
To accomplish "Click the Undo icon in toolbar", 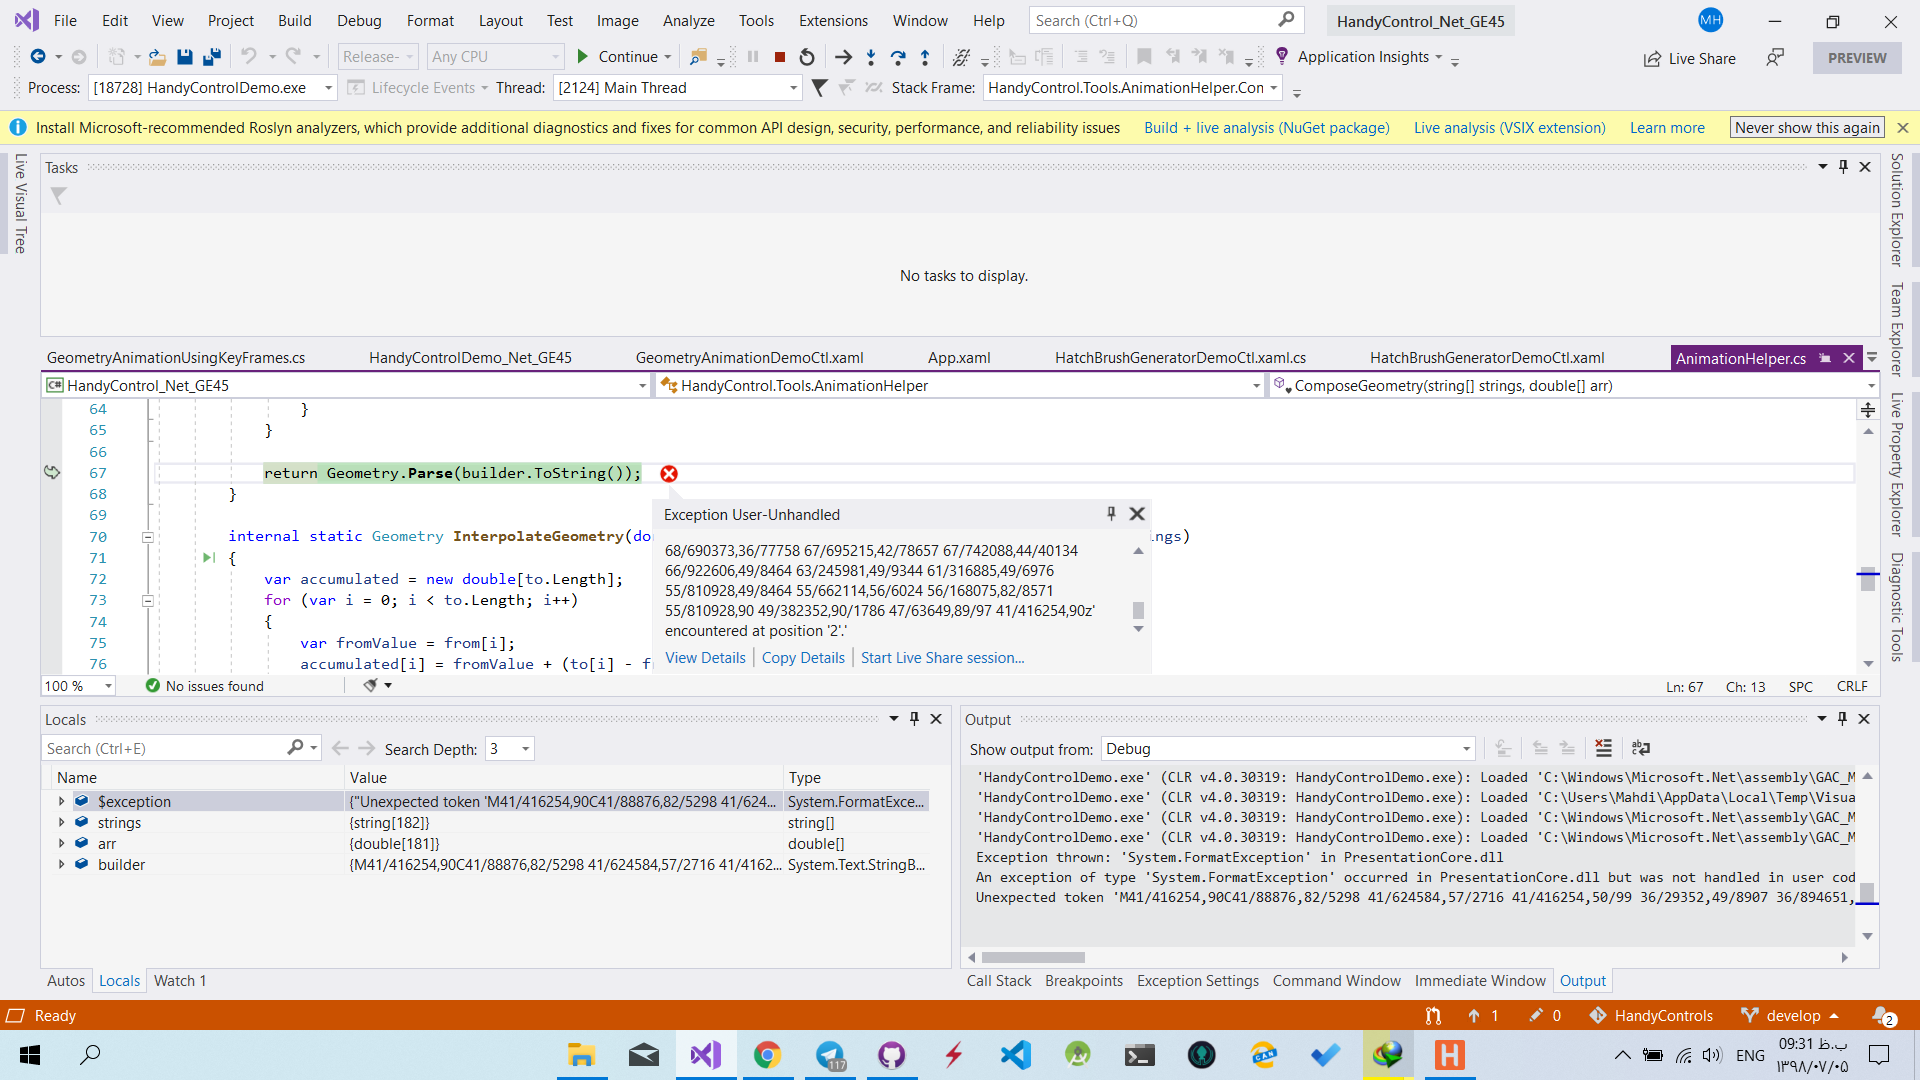I will 249,57.
